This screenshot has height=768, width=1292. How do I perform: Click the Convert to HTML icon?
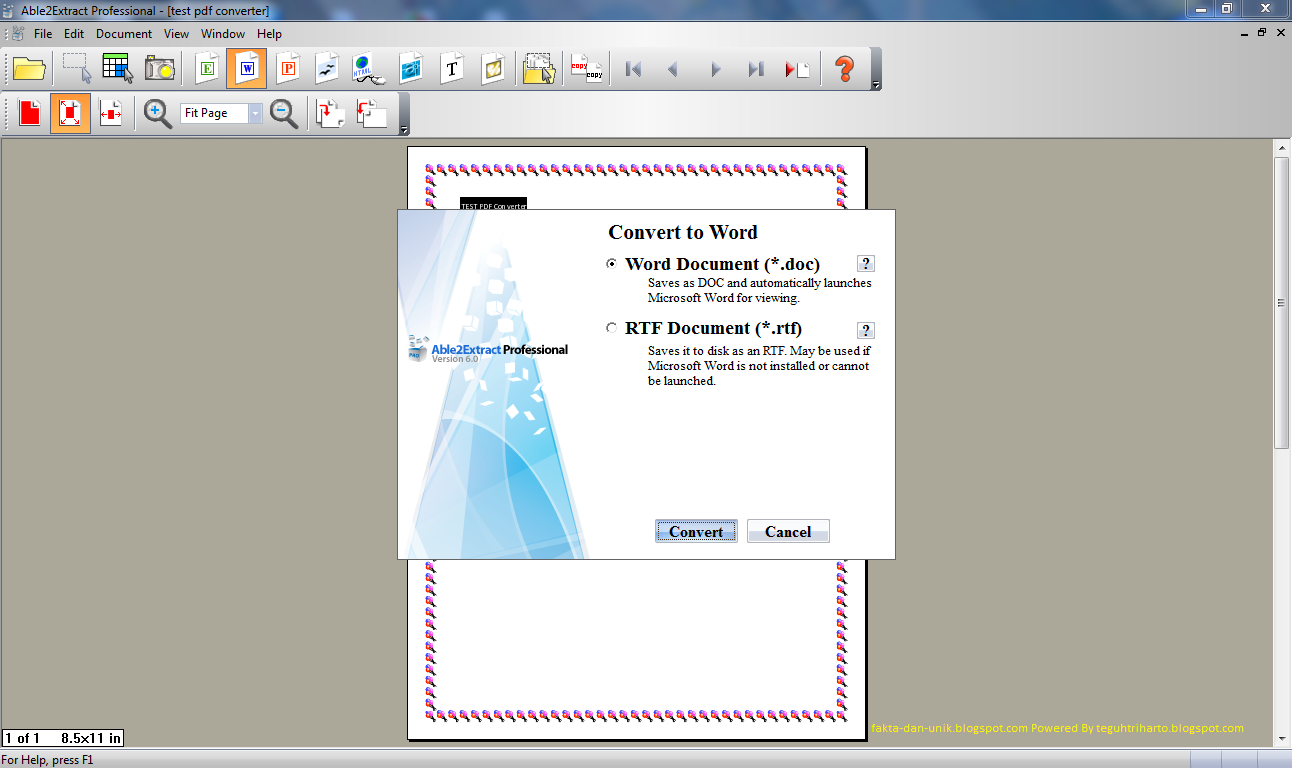[368, 69]
